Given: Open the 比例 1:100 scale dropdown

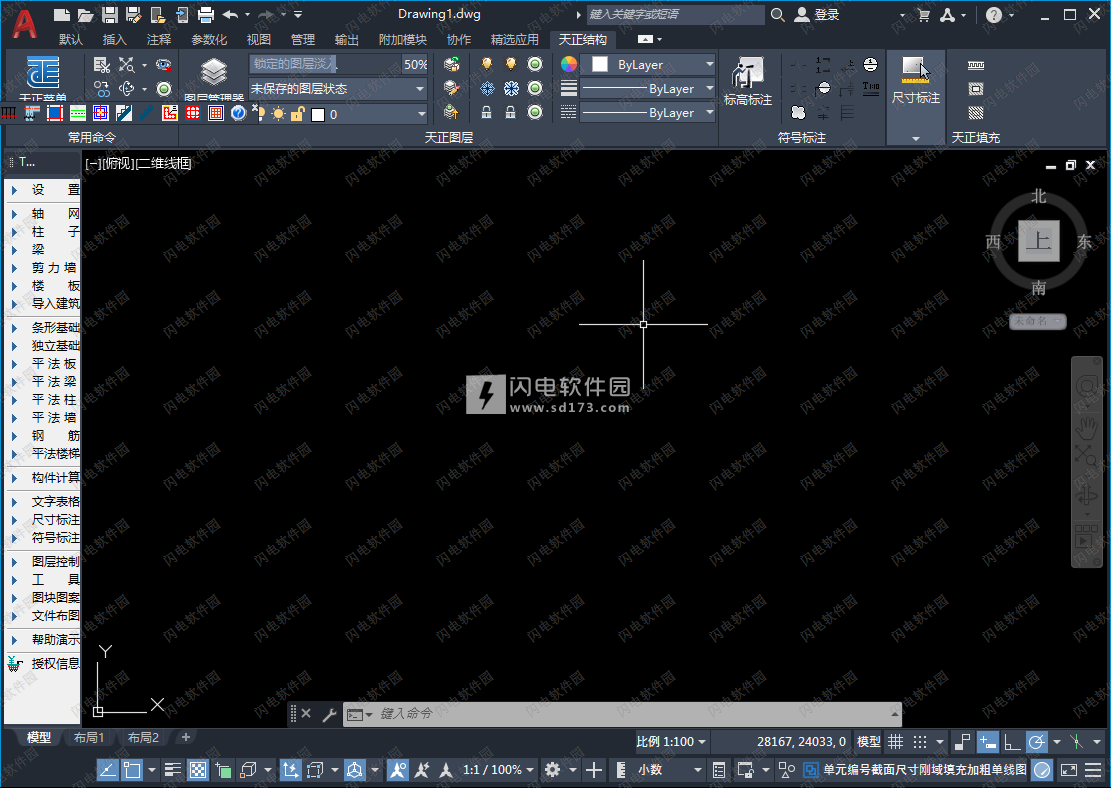Looking at the screenshot, I should (x=671, y=742).
